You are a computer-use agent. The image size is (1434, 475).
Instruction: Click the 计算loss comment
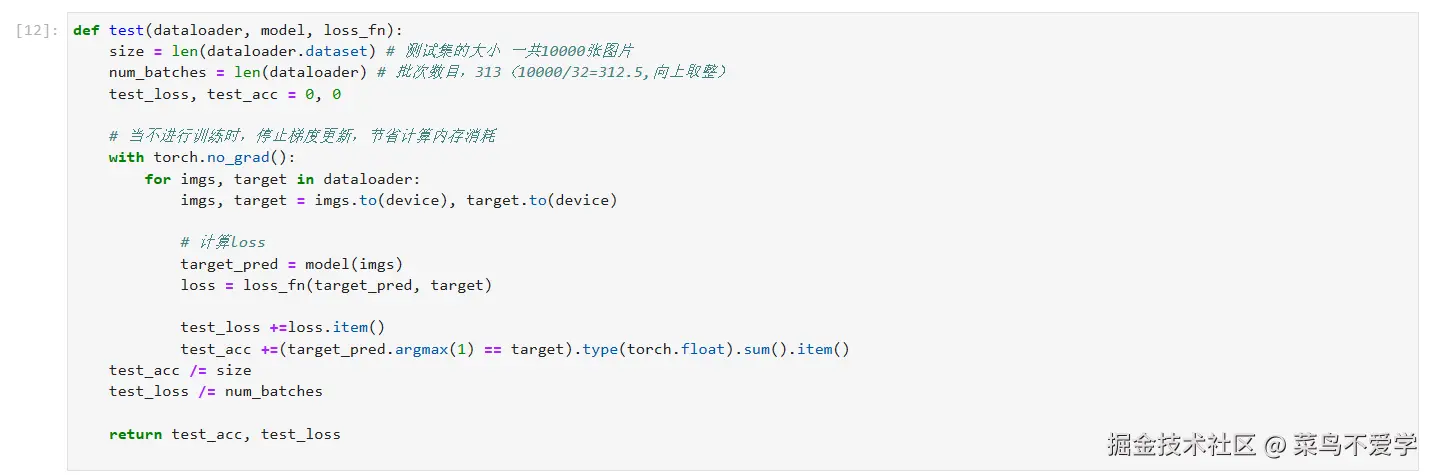click(x=223, y=242)
